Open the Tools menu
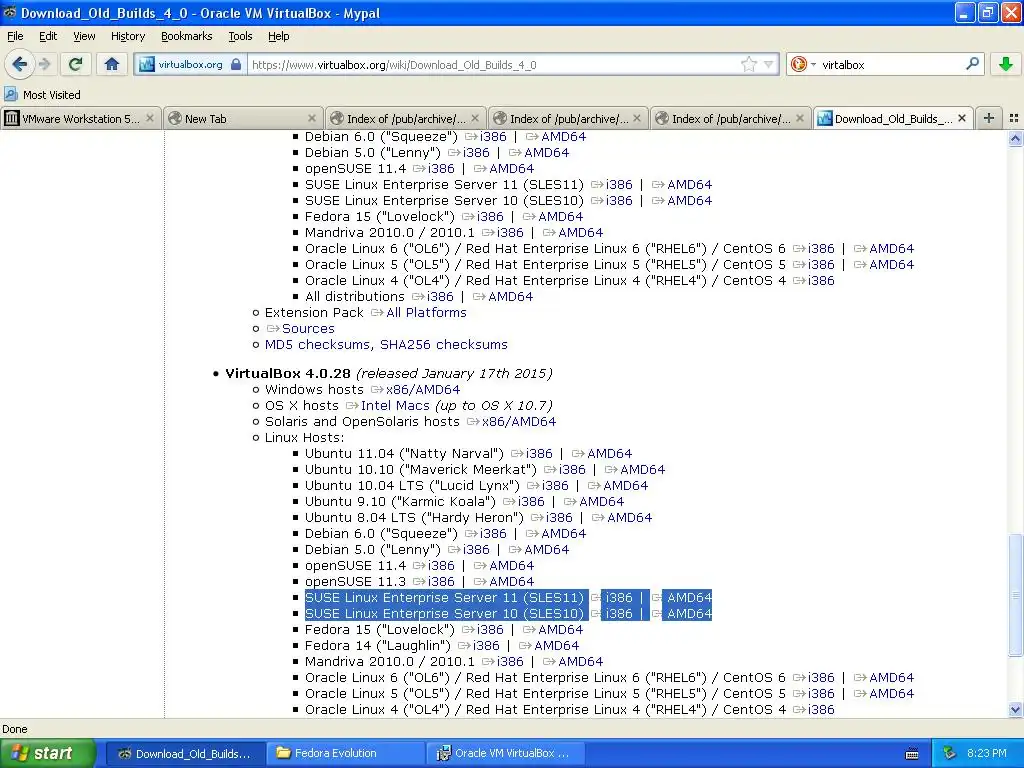 (x=240, y=36)
